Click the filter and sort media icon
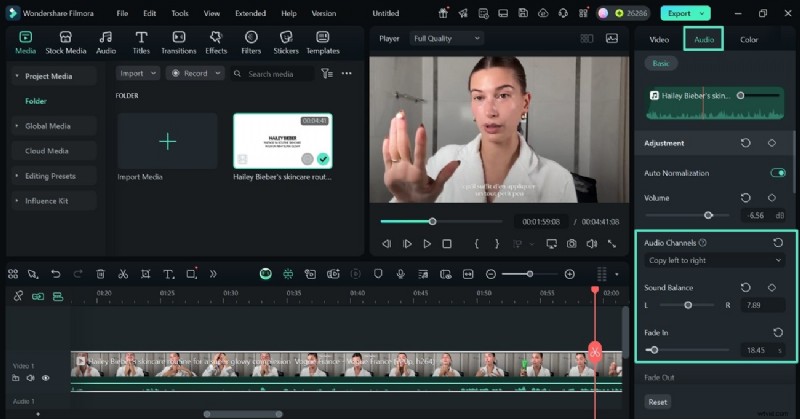Viewport: 800px width, 419px height. click(327, 74)
